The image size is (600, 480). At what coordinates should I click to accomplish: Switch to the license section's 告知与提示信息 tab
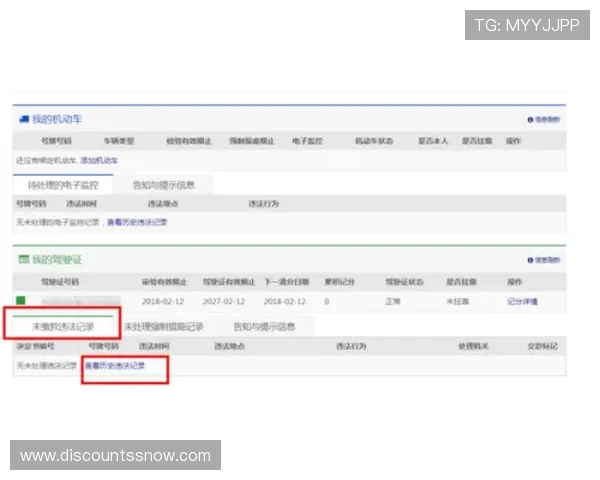click(x=264, y=327)
